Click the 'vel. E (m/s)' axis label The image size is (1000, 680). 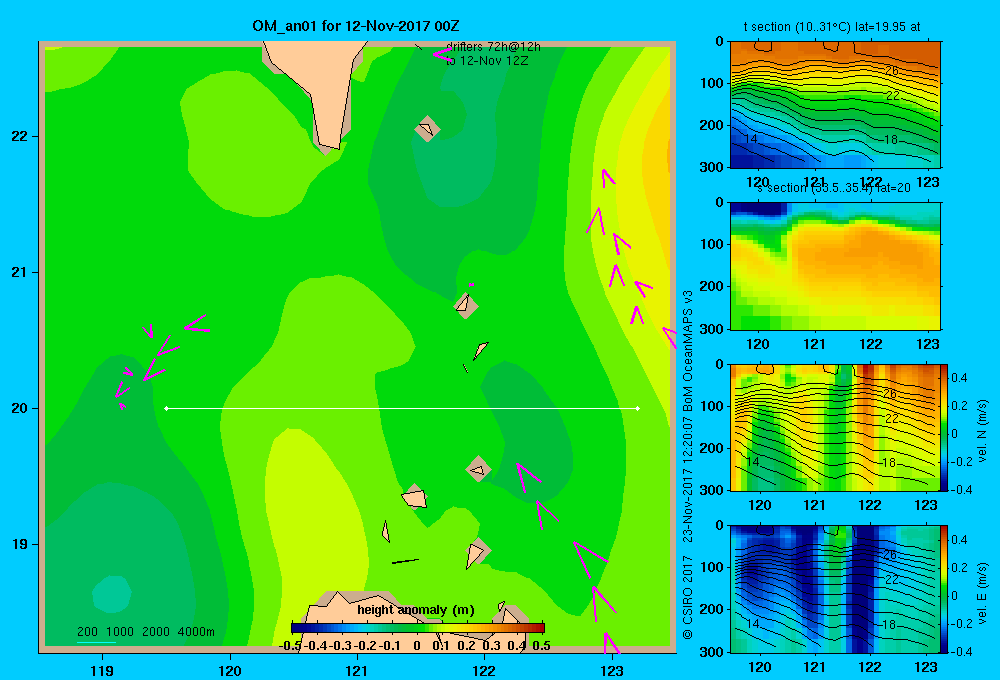pyautogui.click(x=982, y=593)
